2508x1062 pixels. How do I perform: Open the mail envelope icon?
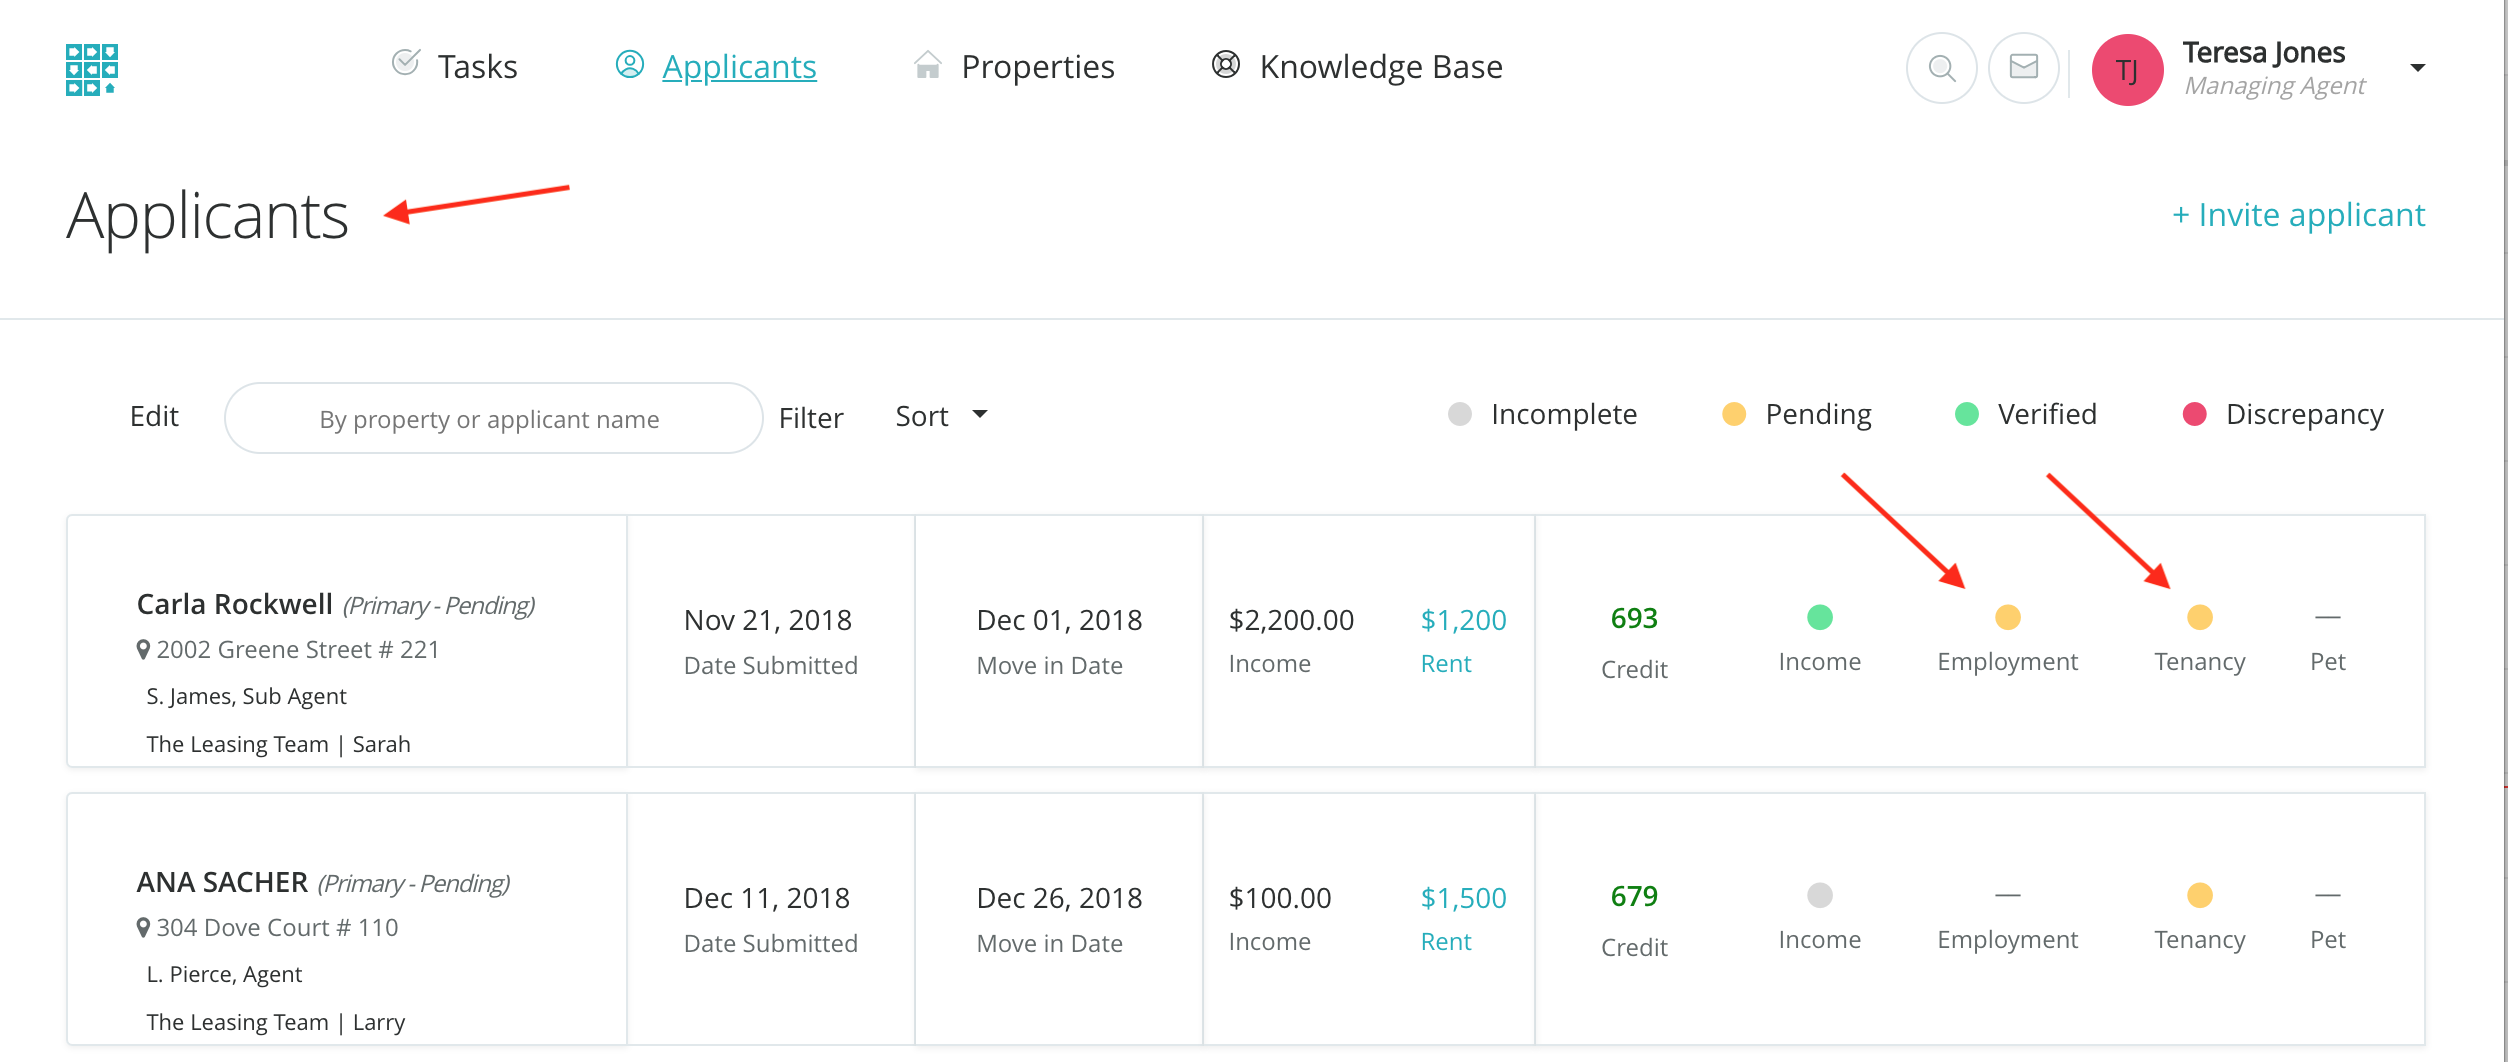coord(2023,68)
